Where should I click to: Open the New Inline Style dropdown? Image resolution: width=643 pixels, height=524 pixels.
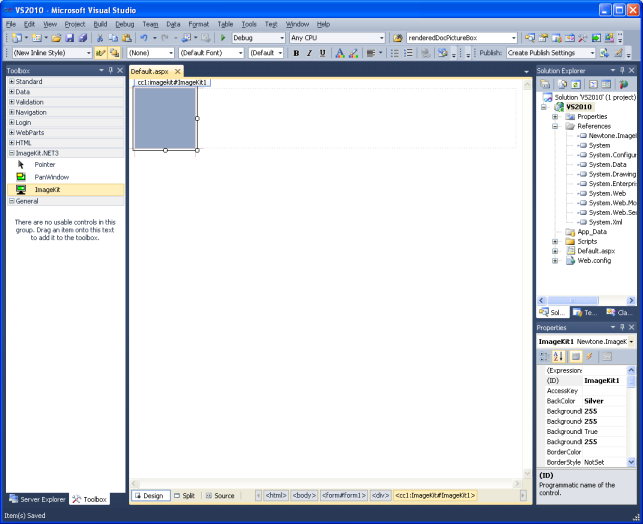pos(88,53)
